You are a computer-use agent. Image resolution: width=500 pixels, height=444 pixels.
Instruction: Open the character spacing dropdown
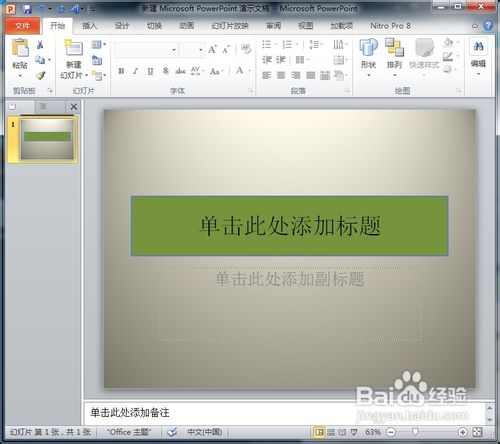197,71
